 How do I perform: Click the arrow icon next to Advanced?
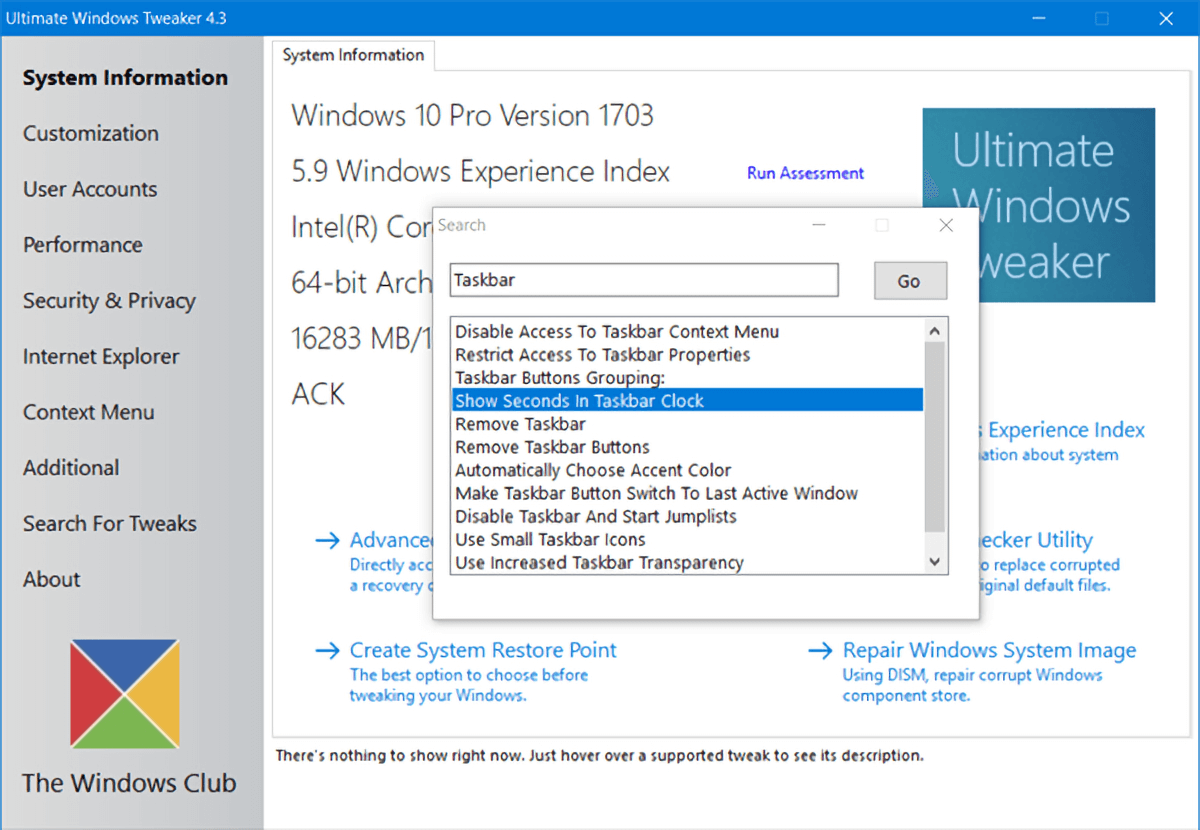327,541
